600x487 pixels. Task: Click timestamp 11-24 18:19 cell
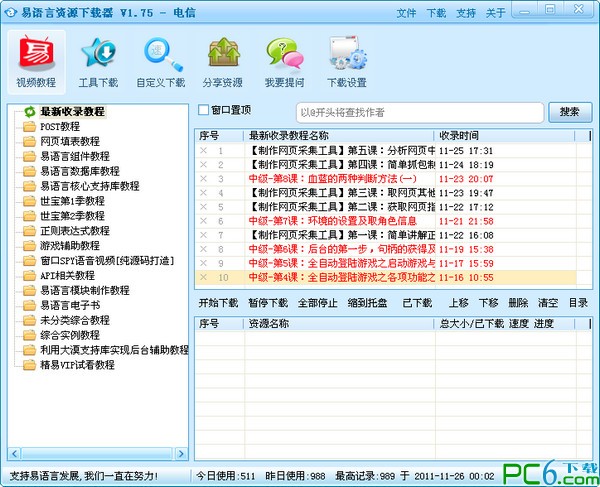point(466,165)
